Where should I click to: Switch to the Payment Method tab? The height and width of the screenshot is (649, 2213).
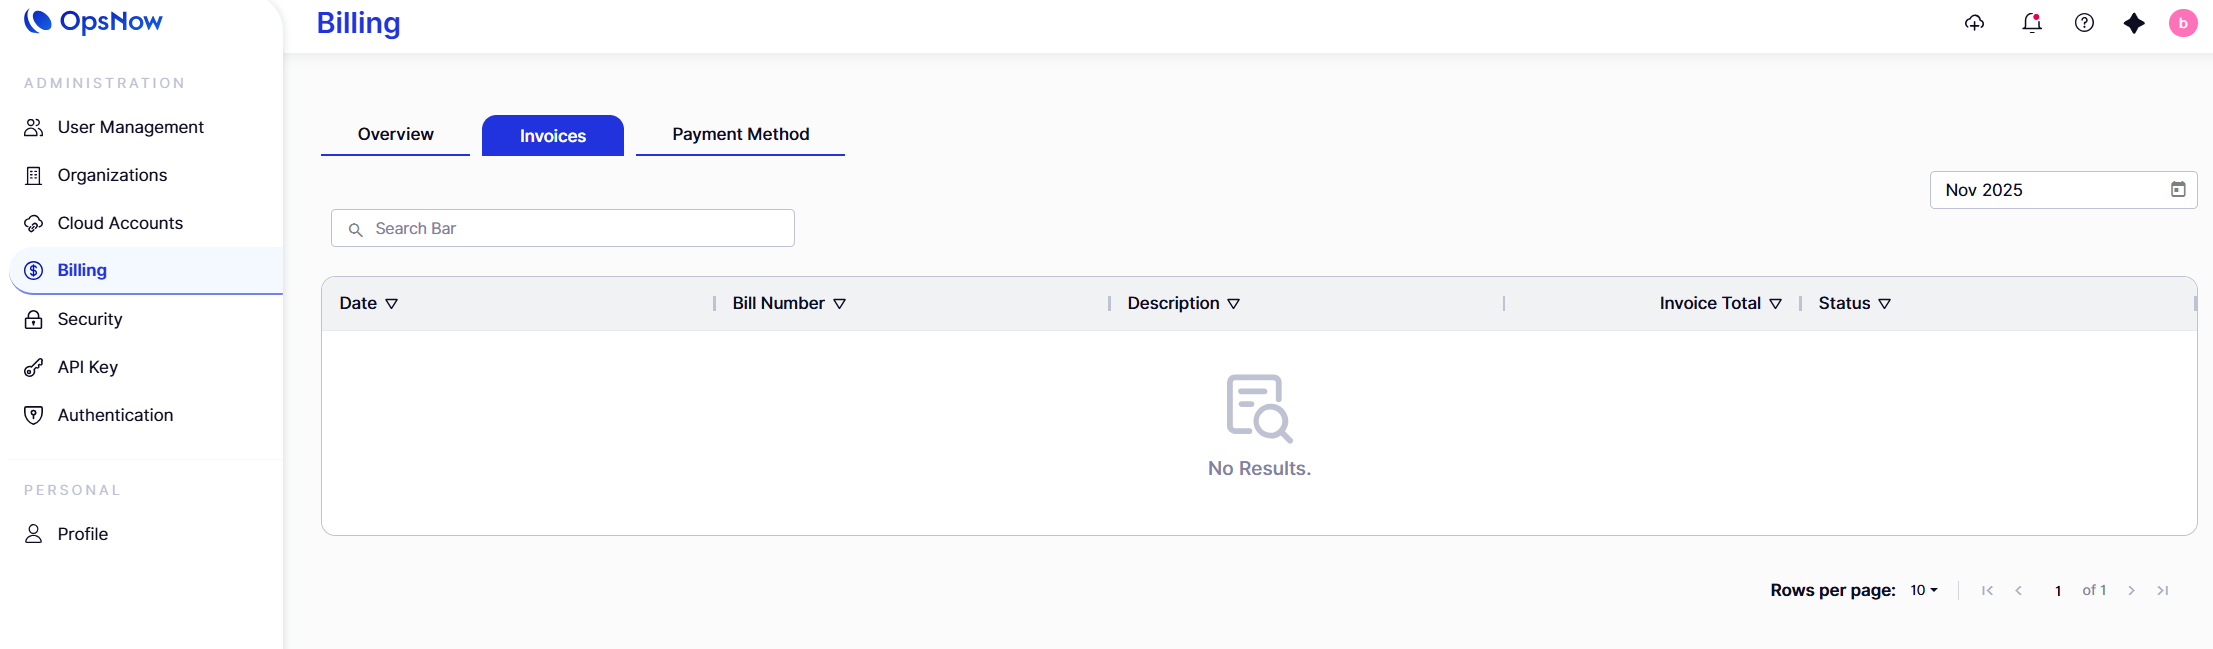[740, 135]
